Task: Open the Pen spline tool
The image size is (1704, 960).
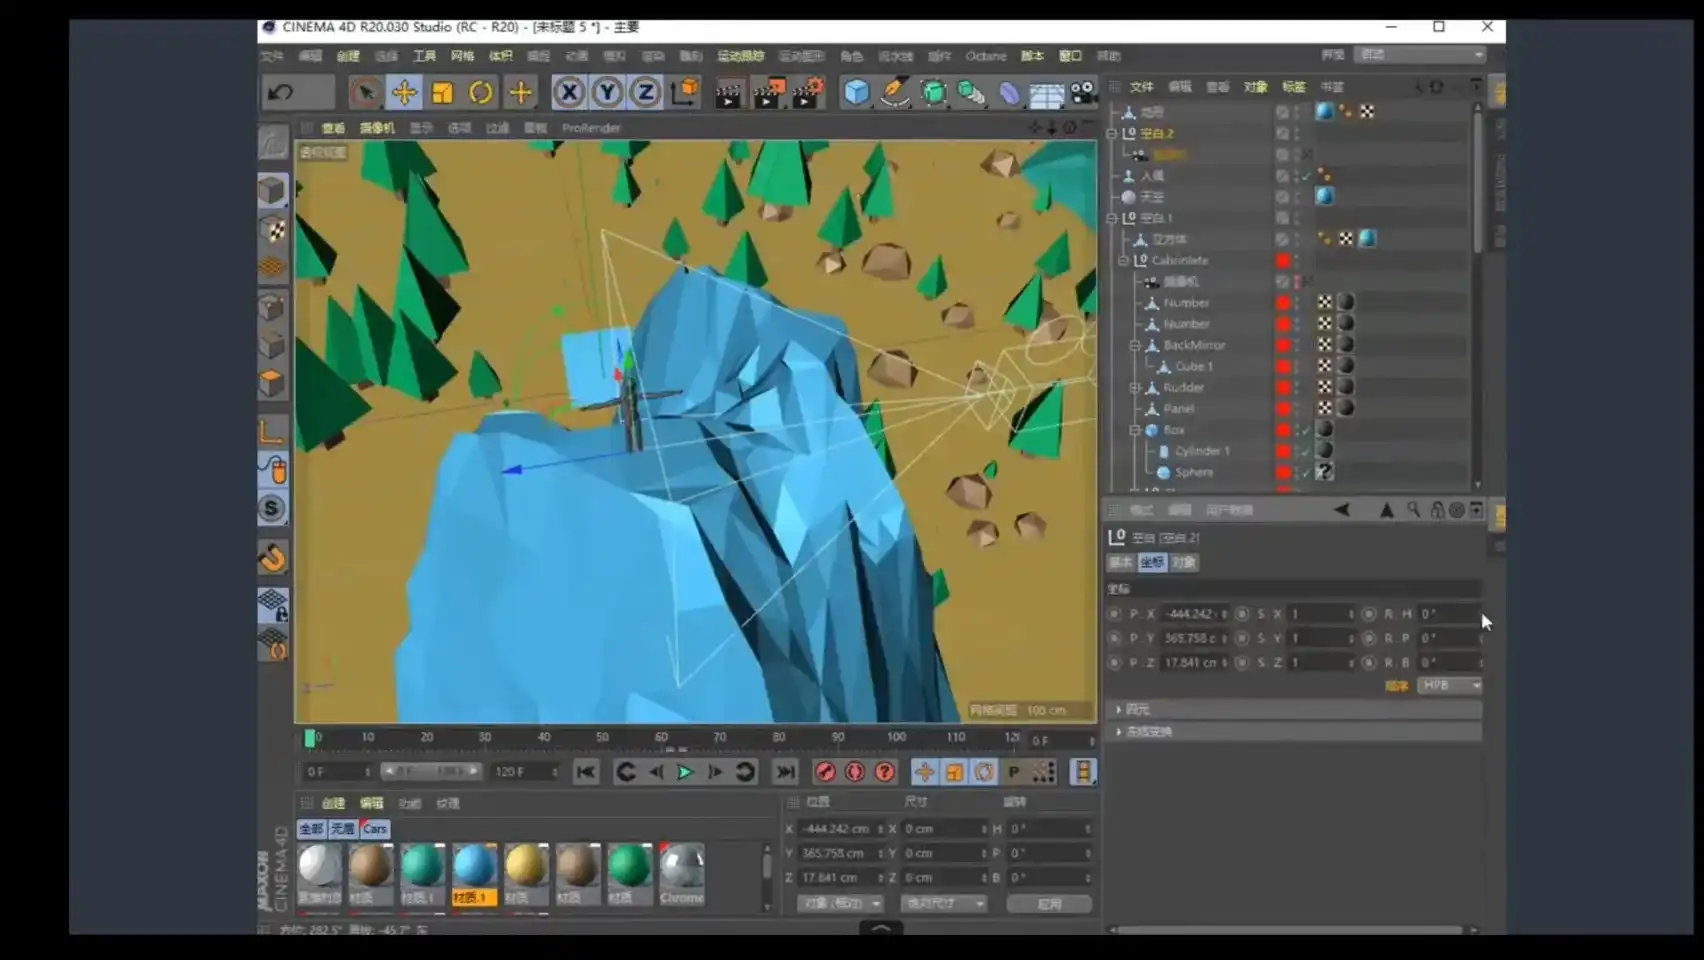Action: click(x=894, y=93)
